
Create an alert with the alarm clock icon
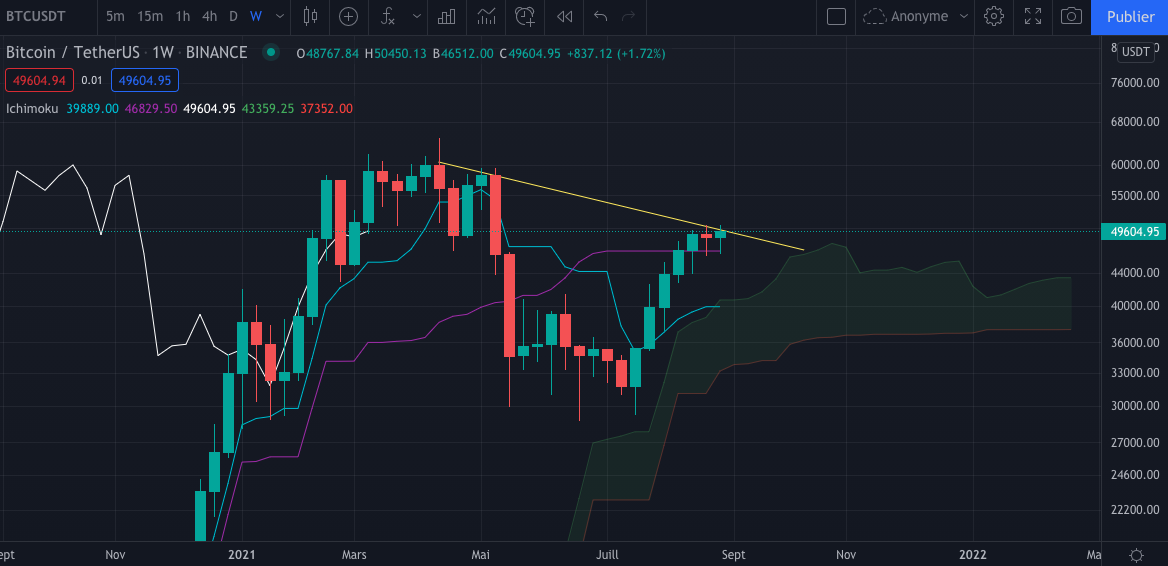524,16
